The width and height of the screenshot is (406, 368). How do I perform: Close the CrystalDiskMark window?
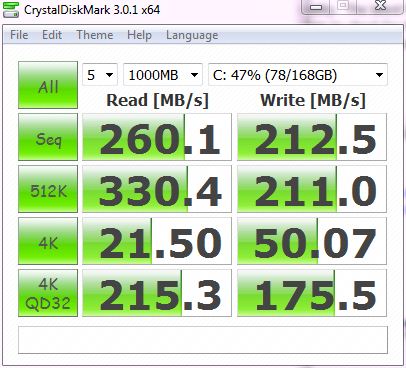380,6
